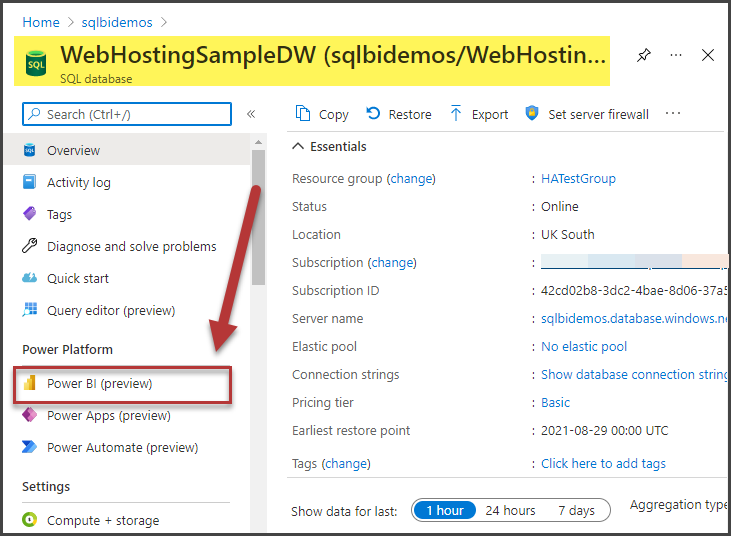Click Export toolbar label
The width and height of the screenshot is (731, 536).
click(x=490, y=114)
